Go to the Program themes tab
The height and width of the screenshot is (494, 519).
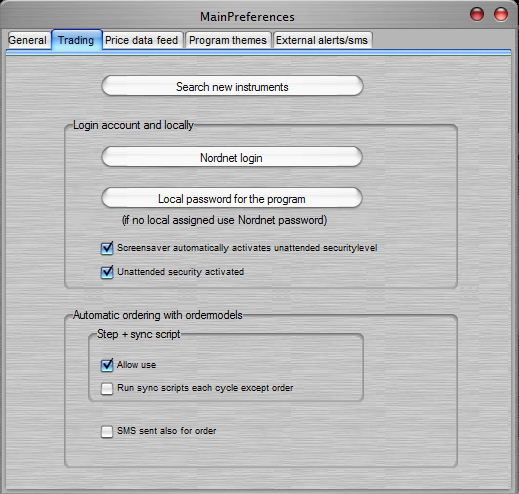pos(228,40)
